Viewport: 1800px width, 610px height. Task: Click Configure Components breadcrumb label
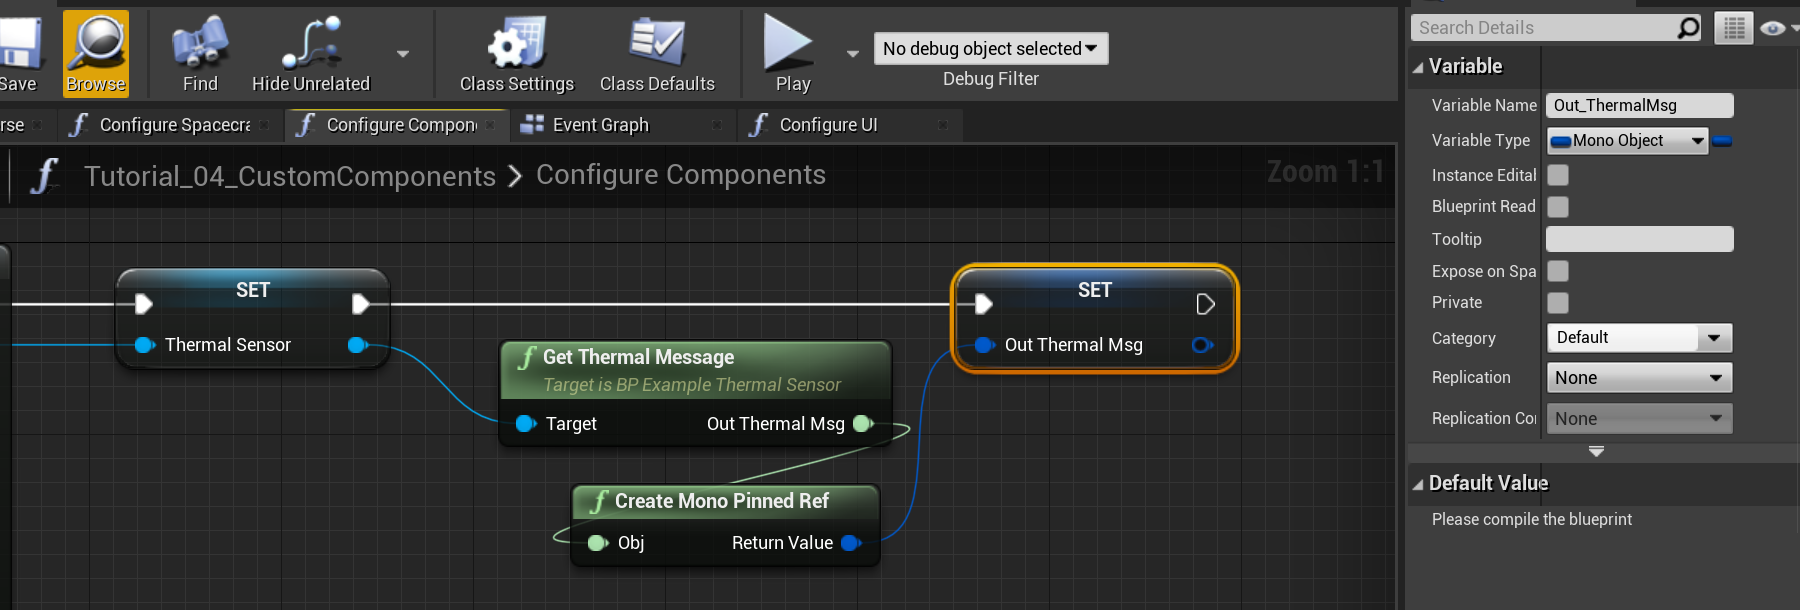(x=681, y=175)
